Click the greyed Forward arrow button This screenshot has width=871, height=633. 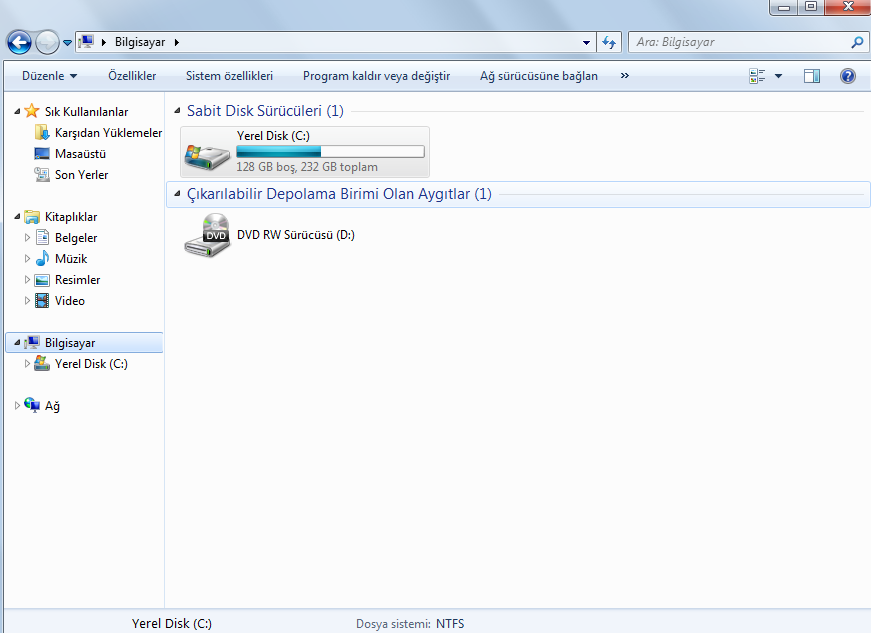click(47, 42)
